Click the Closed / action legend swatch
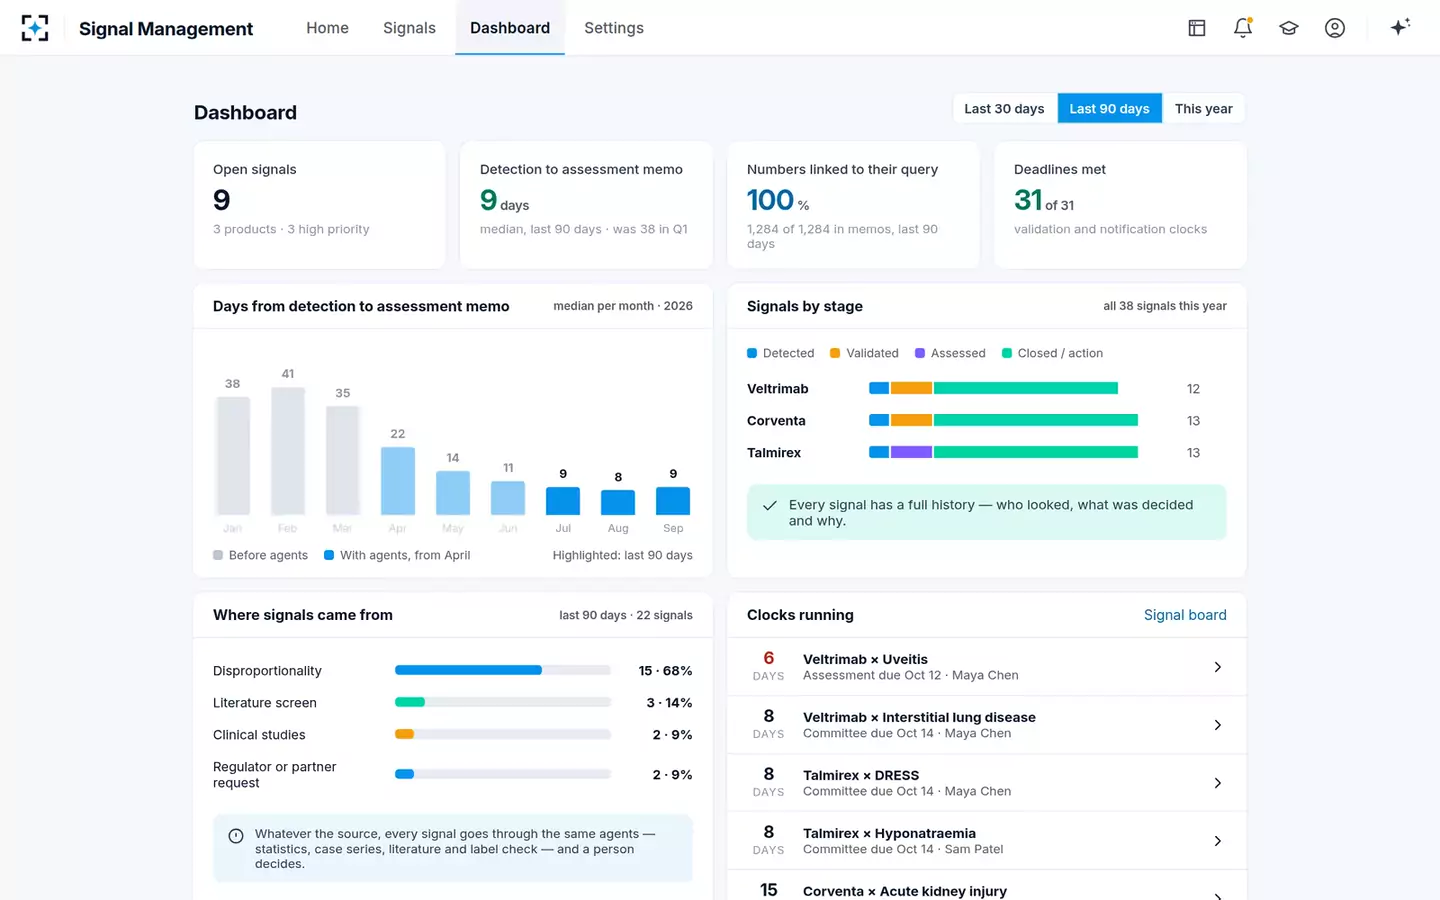This screenshot has width=1440, height=900. (1007, 353)
